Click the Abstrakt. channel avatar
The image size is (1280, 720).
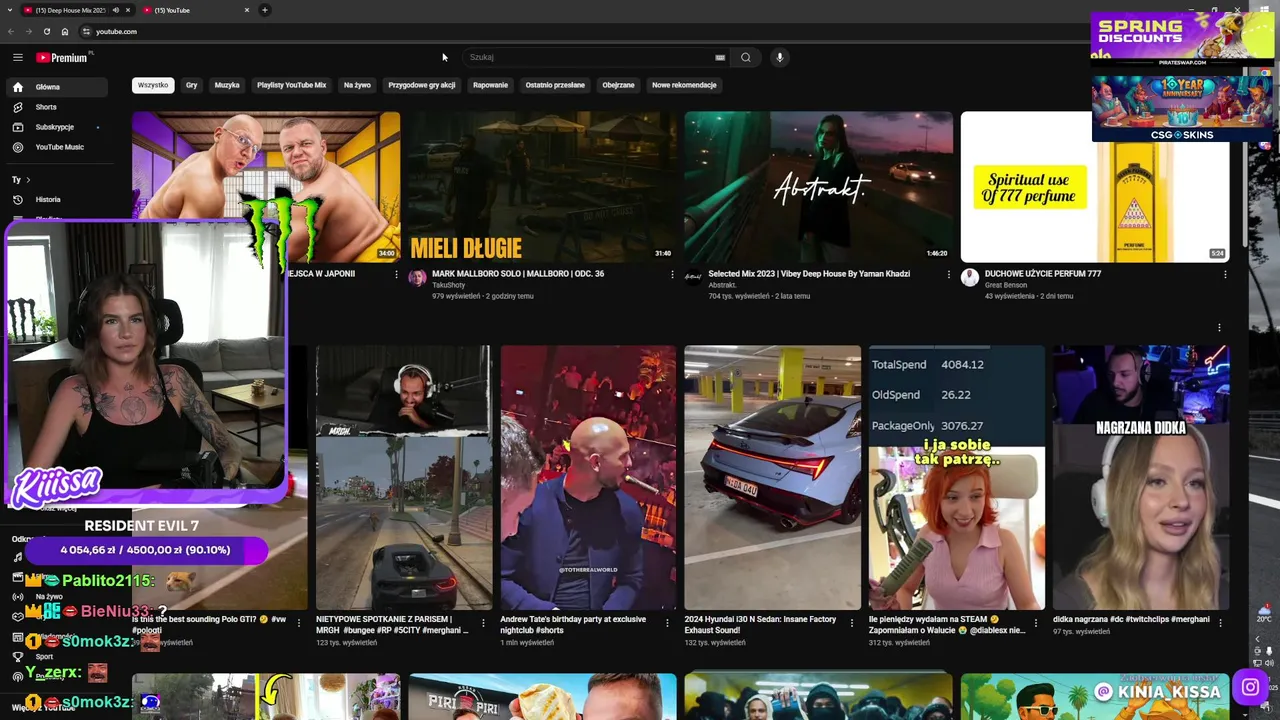pos(693,278)
